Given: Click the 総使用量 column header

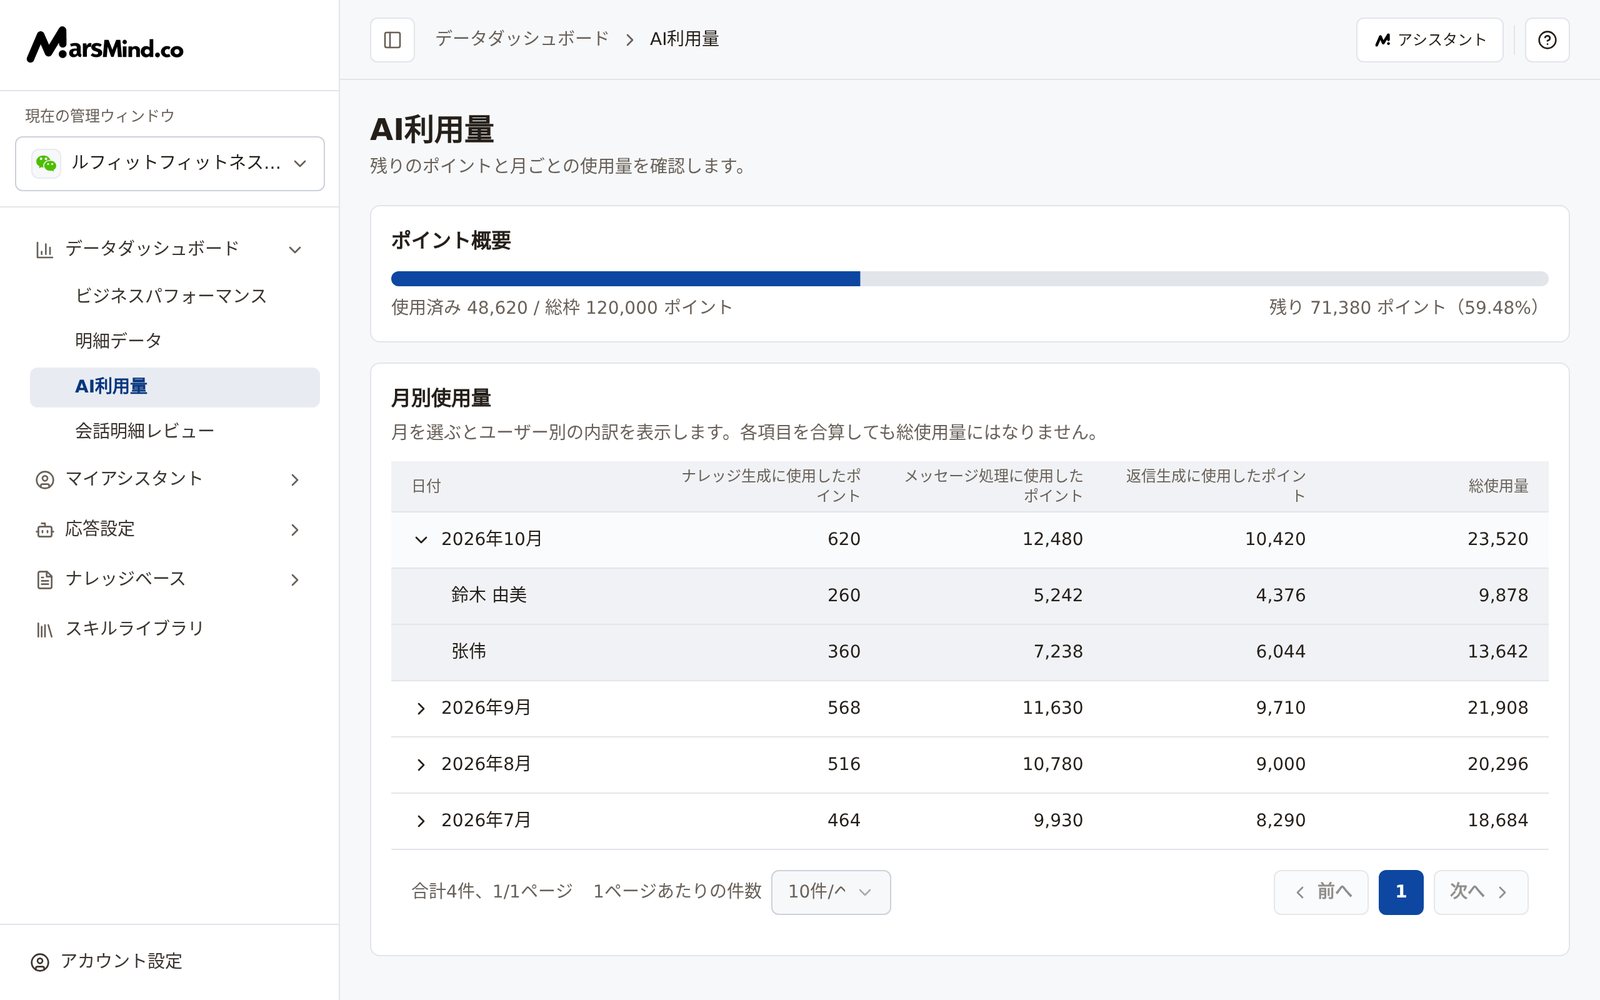Looking at the screenshot, I should 1498,486.
